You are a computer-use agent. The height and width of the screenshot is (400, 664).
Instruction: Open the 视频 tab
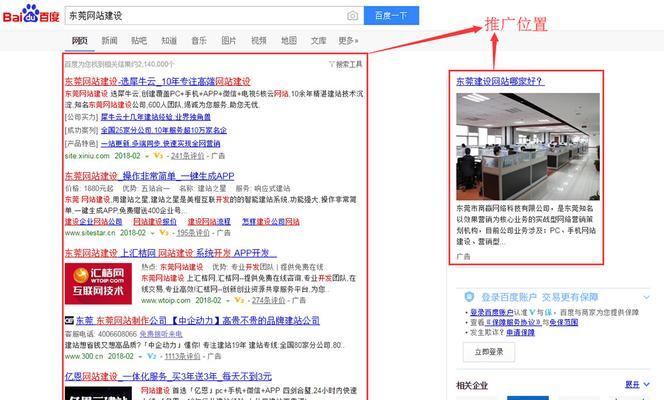coord(259,41)
